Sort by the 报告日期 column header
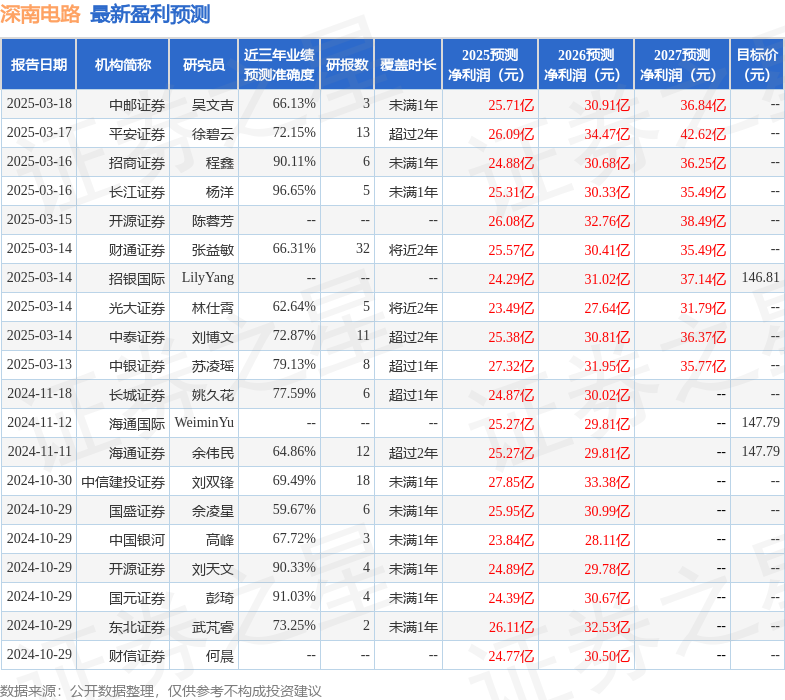785x700 pixels. [39, 65]
